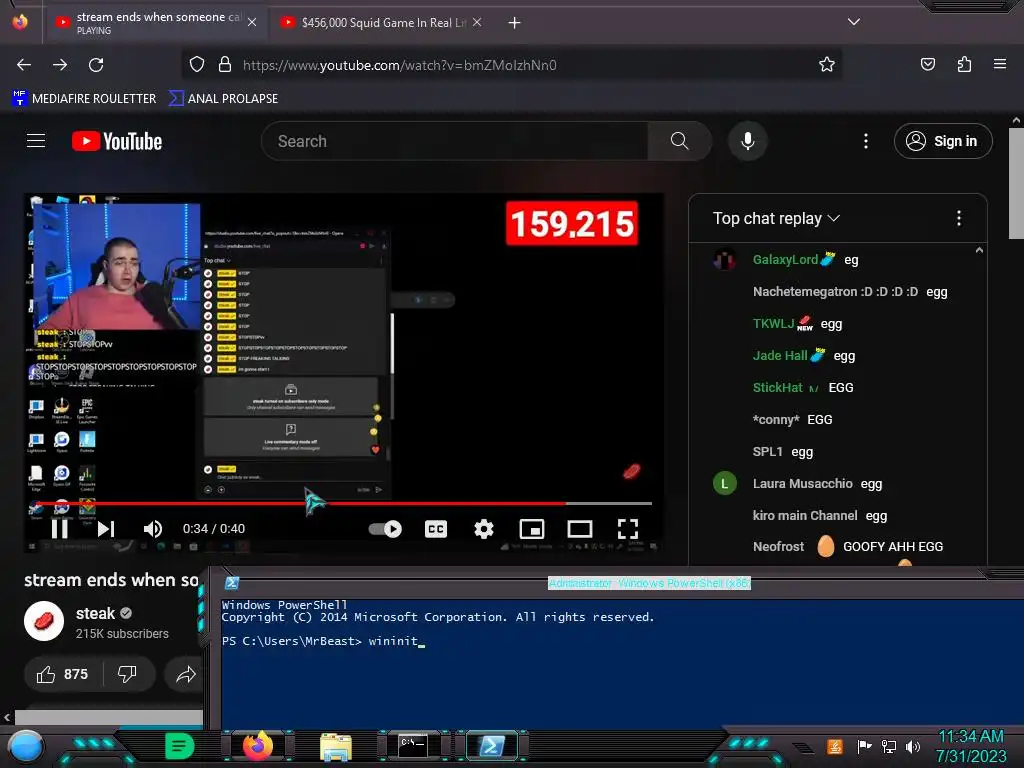Go back with the browser back arrow

(24, 65)
